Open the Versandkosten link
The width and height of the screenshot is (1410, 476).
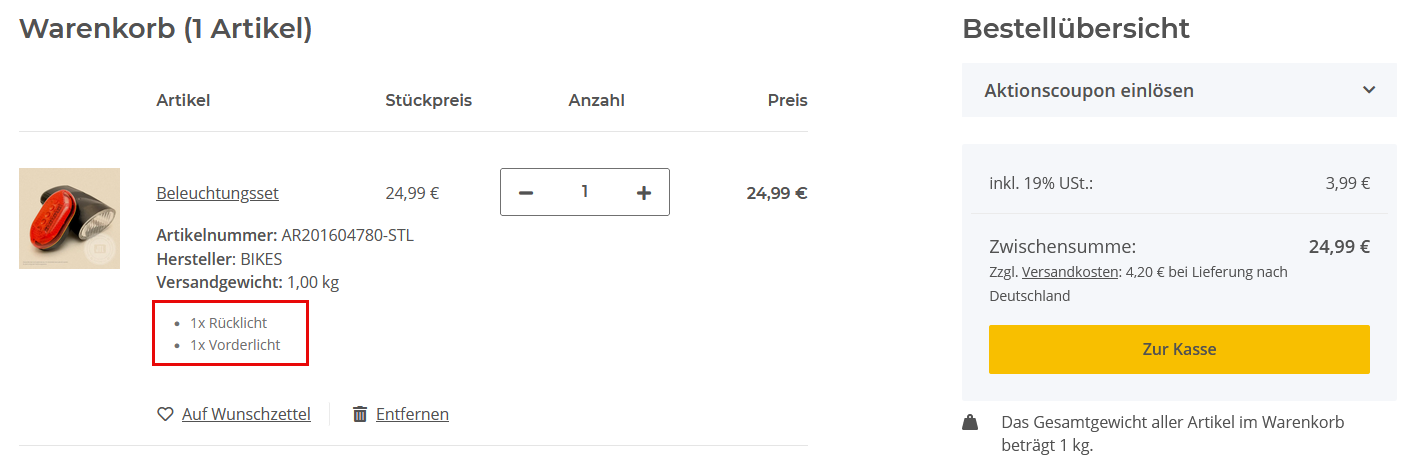(x=1068, y=272)
